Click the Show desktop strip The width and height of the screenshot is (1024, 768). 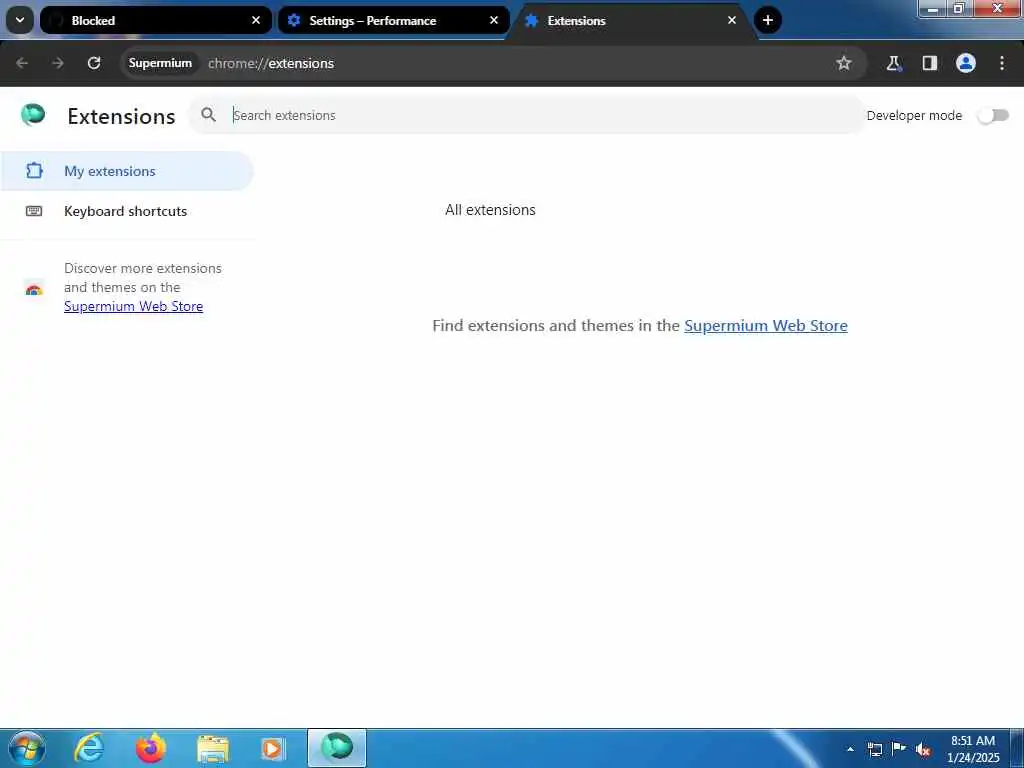pyautogui.click(x=1017, y=748)
